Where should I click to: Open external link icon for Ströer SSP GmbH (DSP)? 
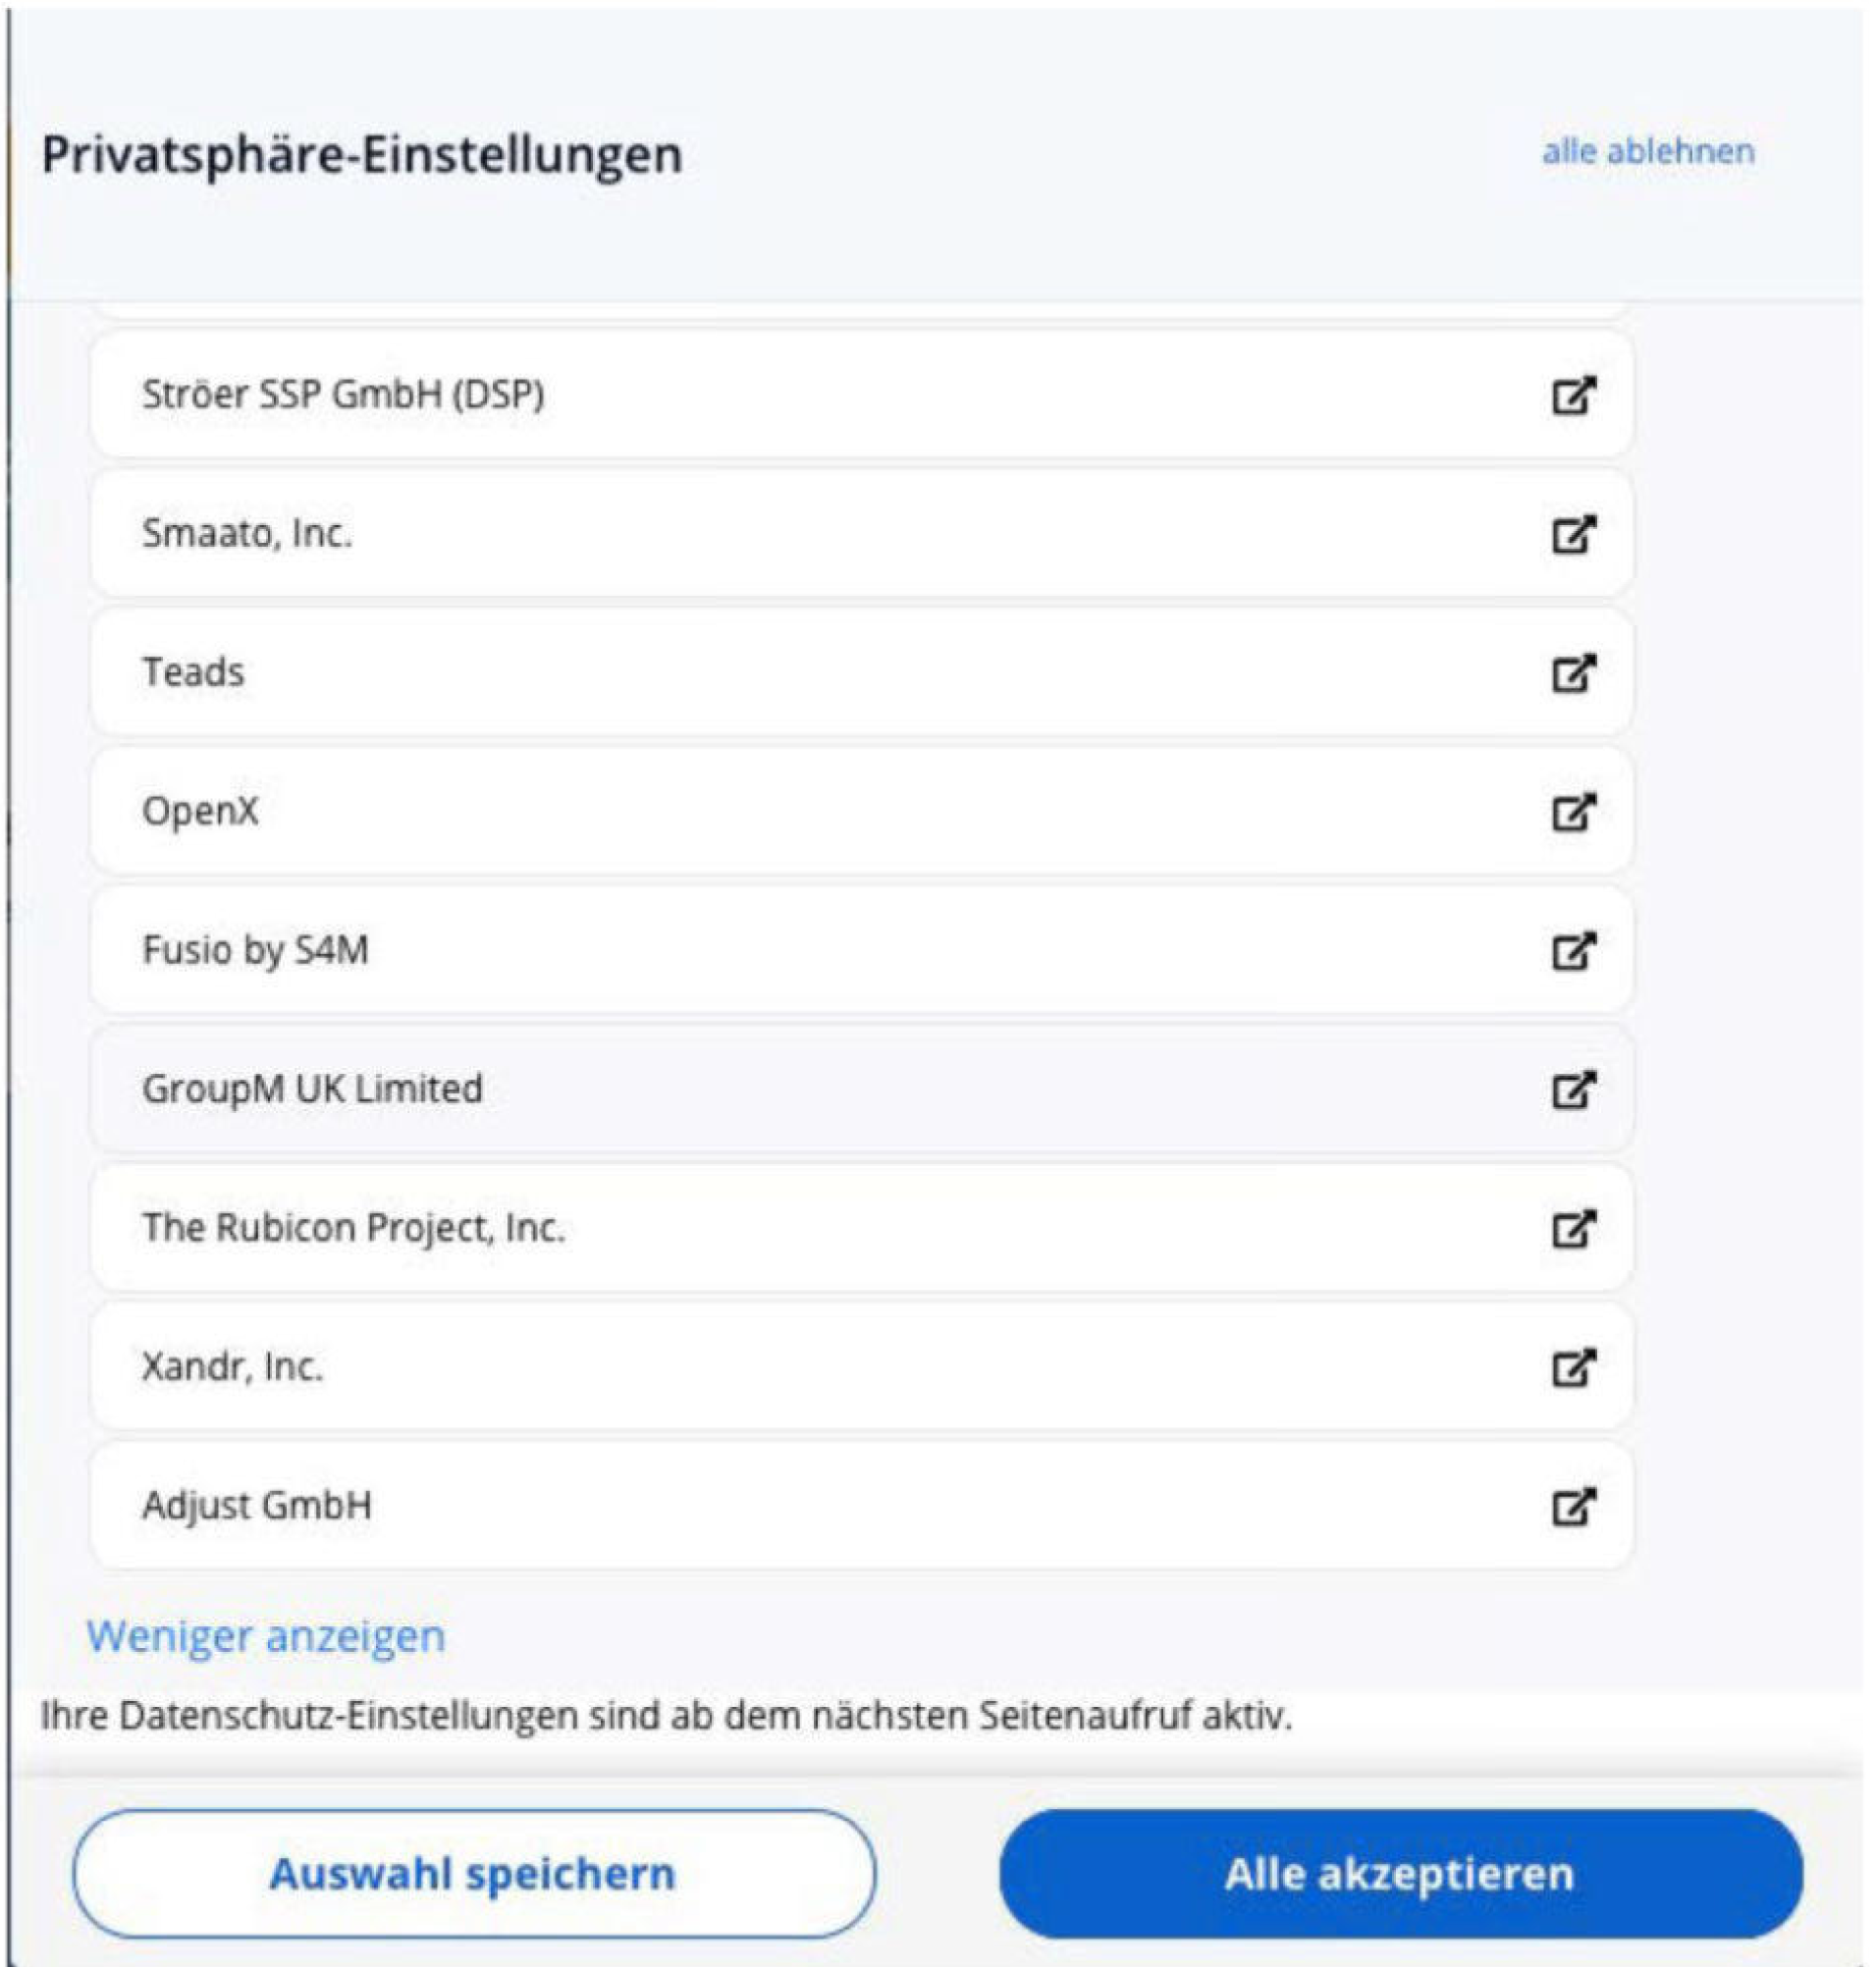point(1573,395)
